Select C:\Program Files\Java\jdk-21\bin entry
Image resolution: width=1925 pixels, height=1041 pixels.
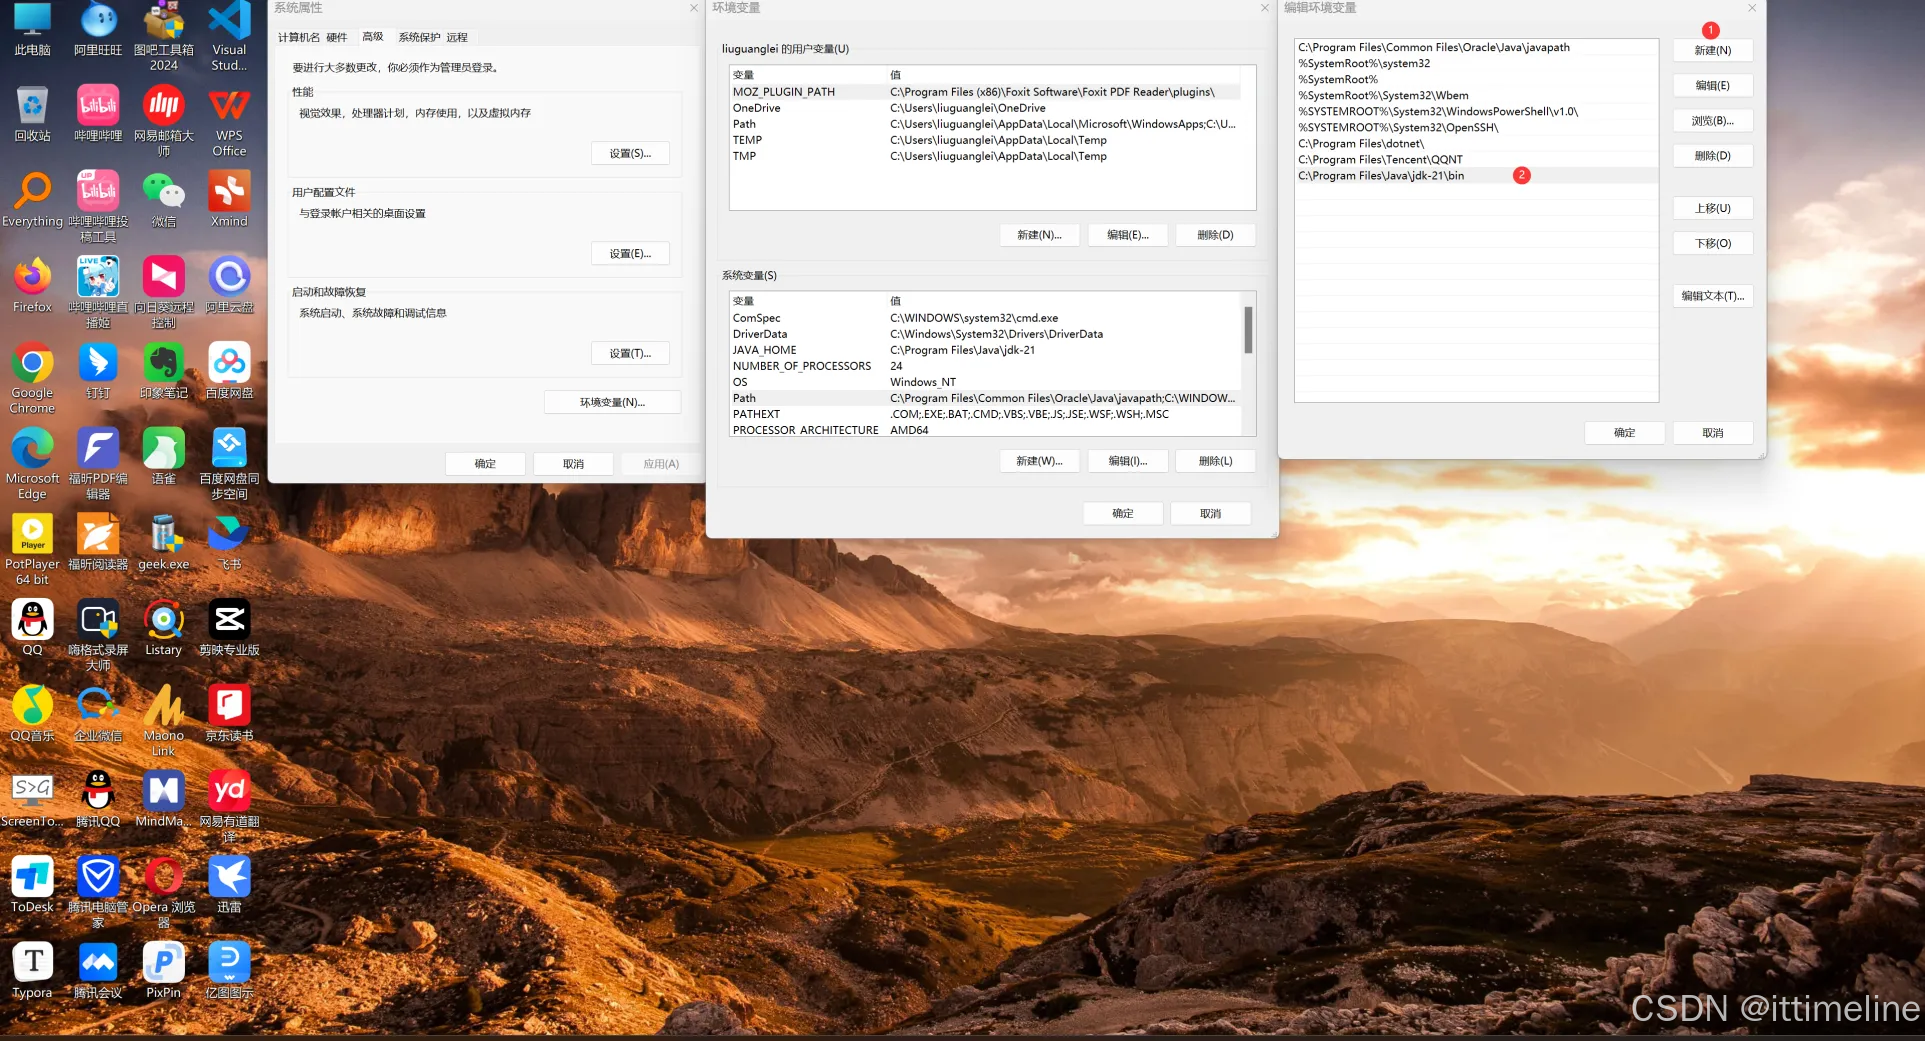(x=1476, y=176)
